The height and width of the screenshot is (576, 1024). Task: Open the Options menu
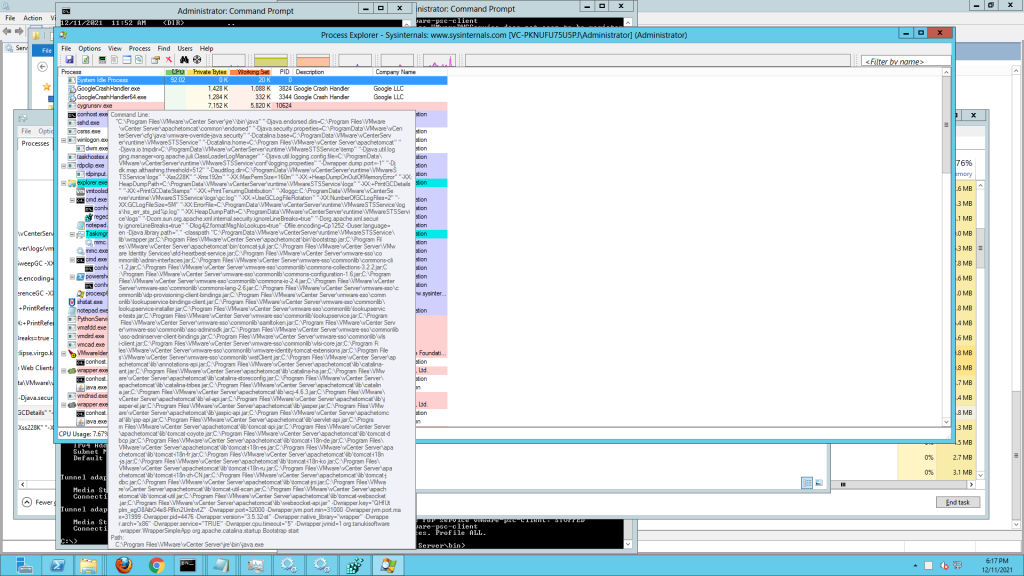(x=89, y=48)
